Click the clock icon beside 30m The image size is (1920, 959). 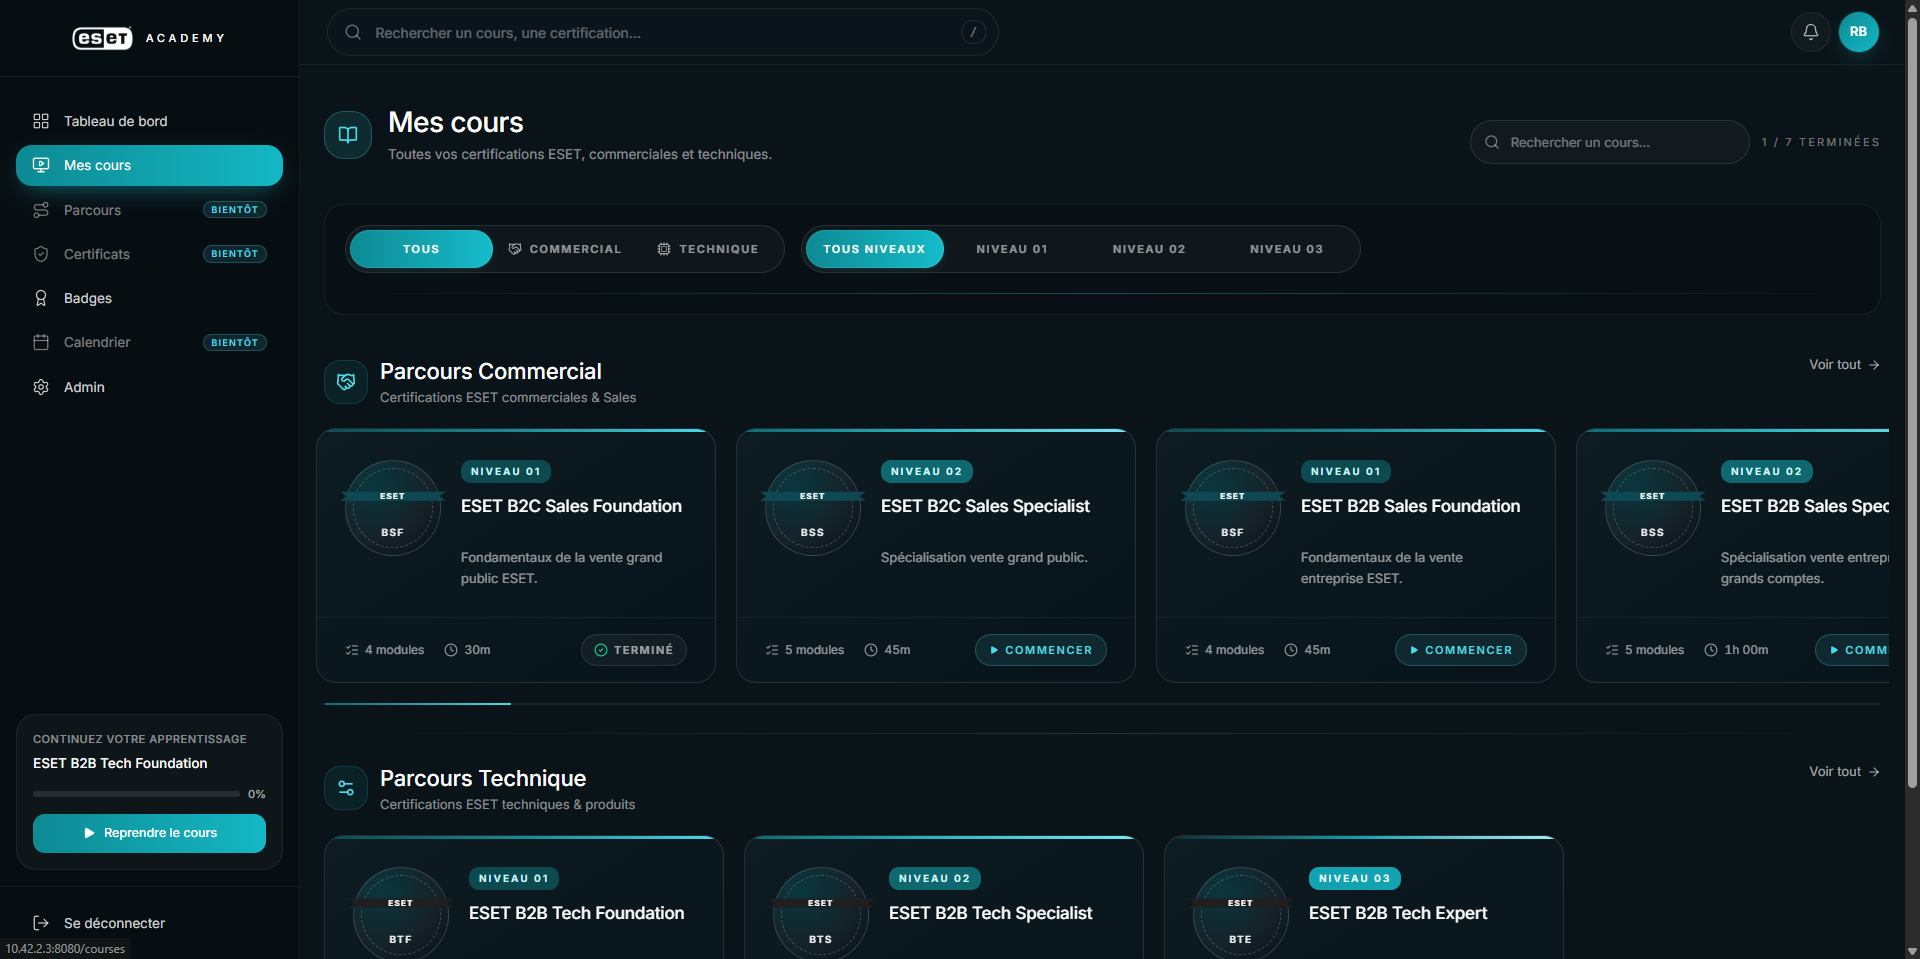click(x=451, y=650)
